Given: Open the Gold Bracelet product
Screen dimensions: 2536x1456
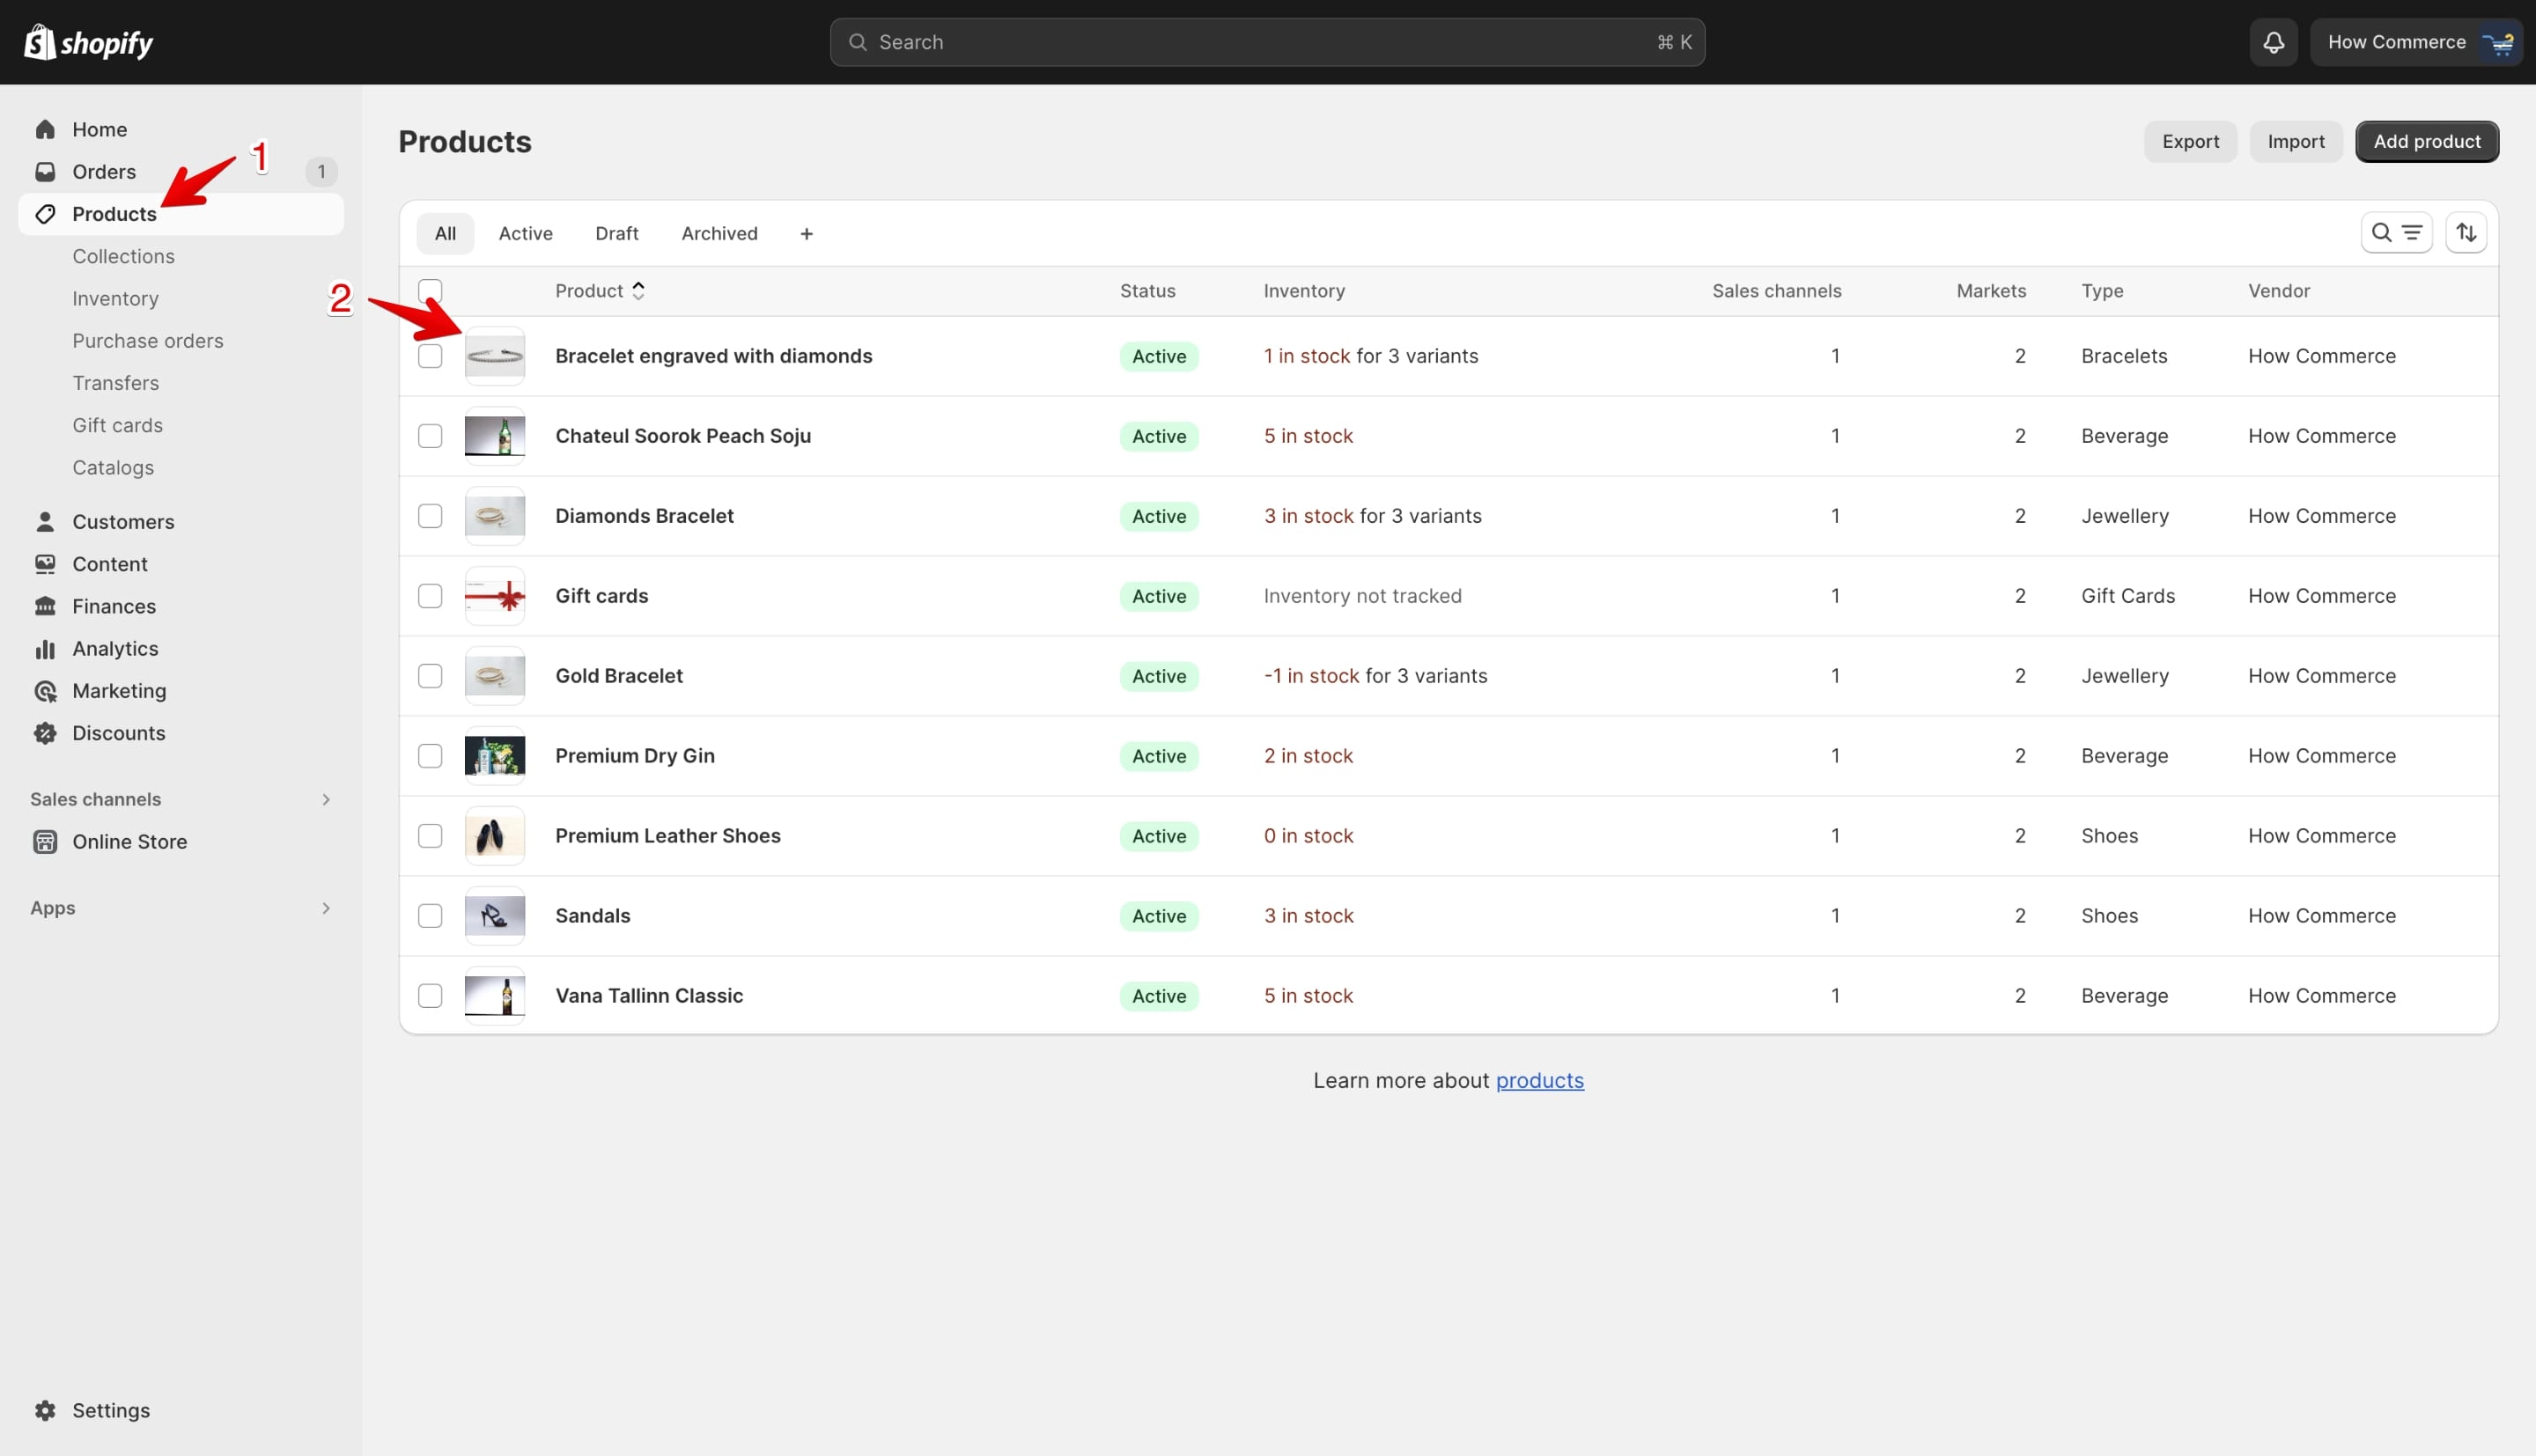Looking at the screenshot, I should 619,676.
